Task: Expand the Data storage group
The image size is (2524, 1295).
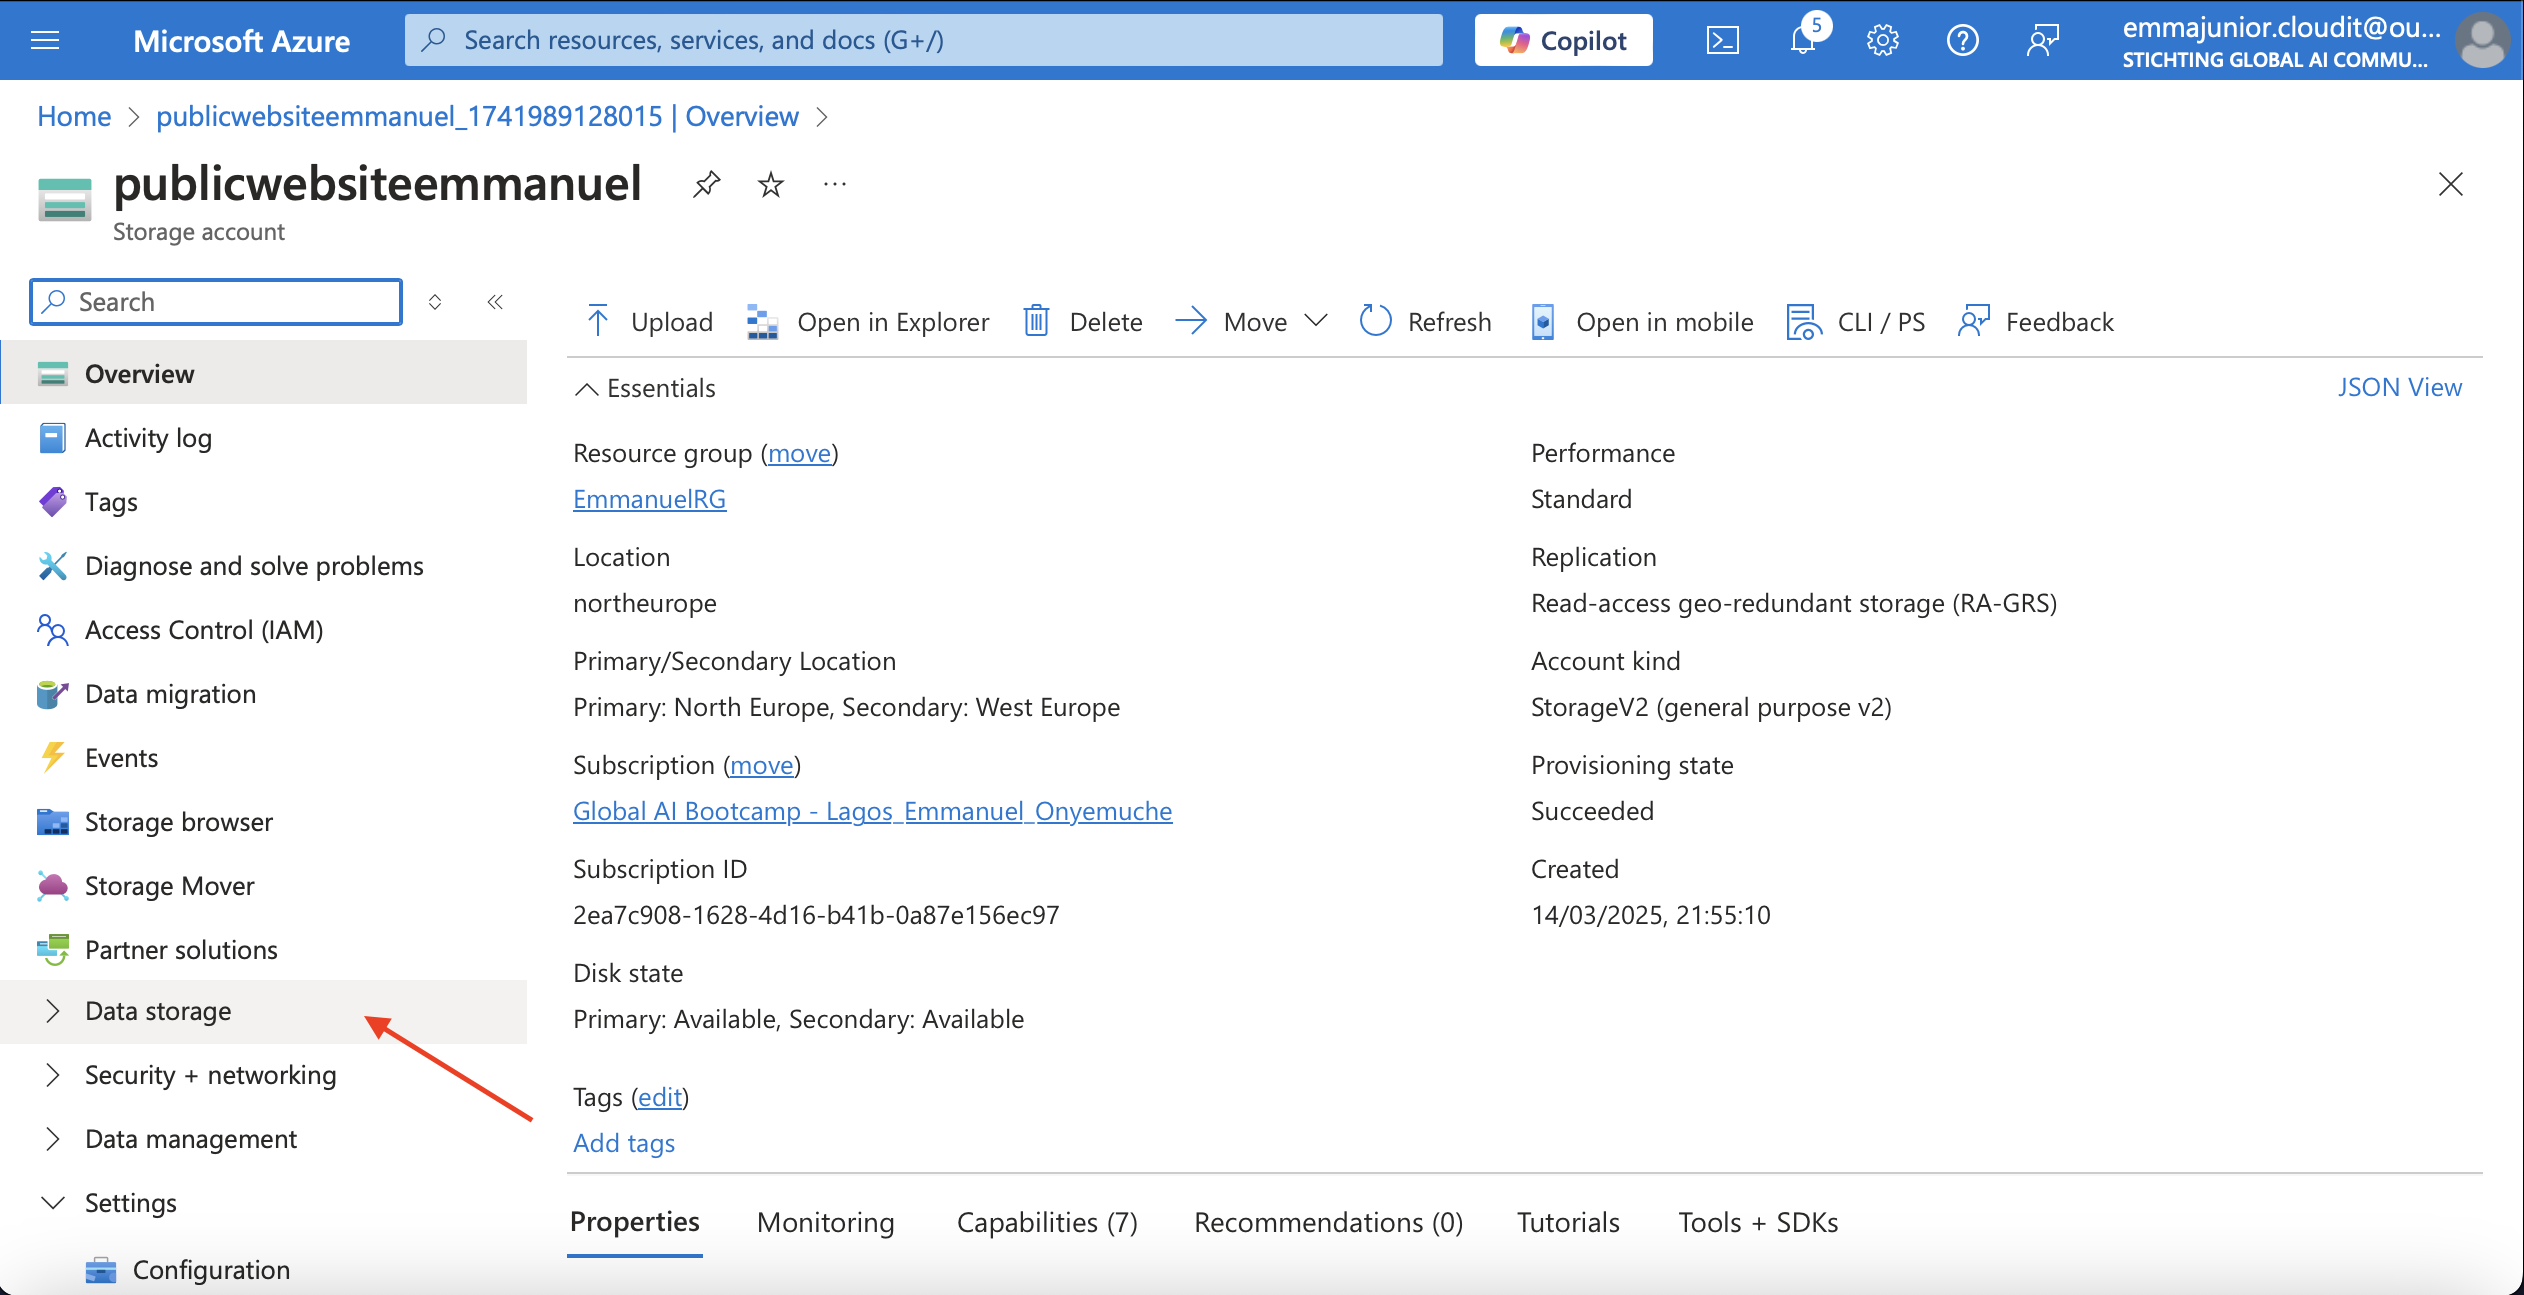Action: [x=264, y=1011]
